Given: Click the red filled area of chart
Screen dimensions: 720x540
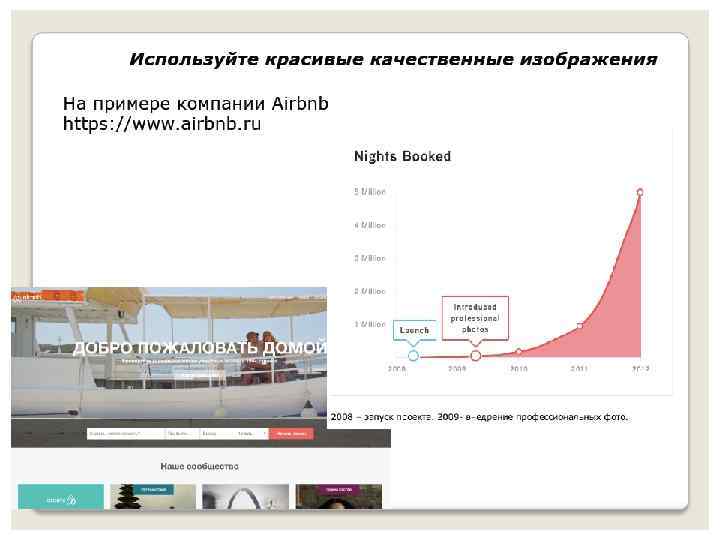Looking at the screenshot, I should tap(615, 321).
